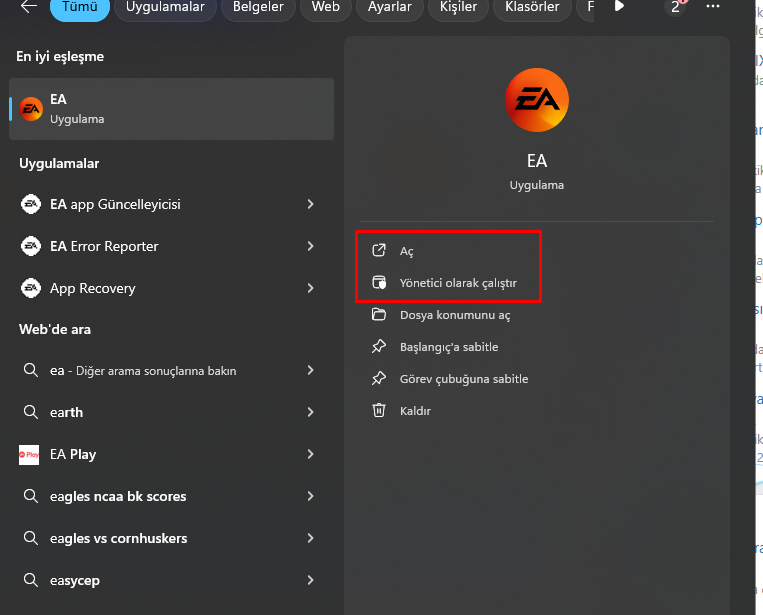763x615 pixels.
Task: Click the Aç action to open EA
Action: [x=406, y=251]
